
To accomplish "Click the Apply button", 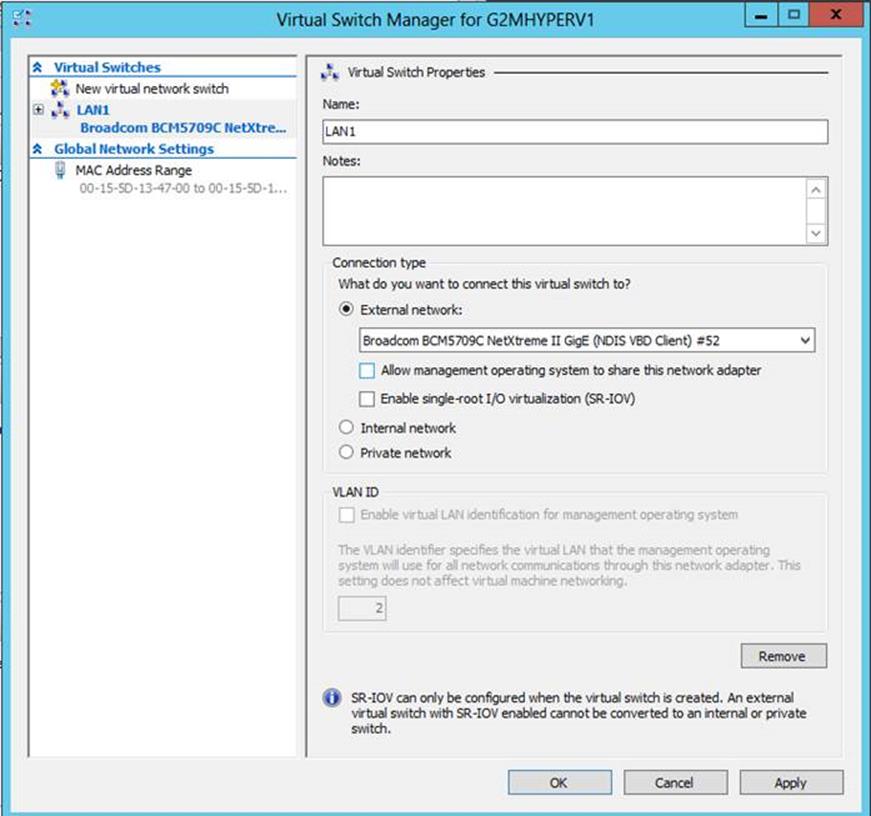I will (791, 783).
